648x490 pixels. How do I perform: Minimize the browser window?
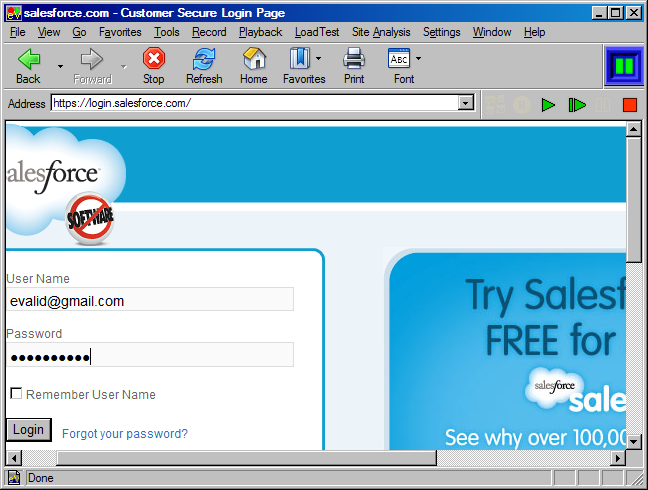[599, 13]
